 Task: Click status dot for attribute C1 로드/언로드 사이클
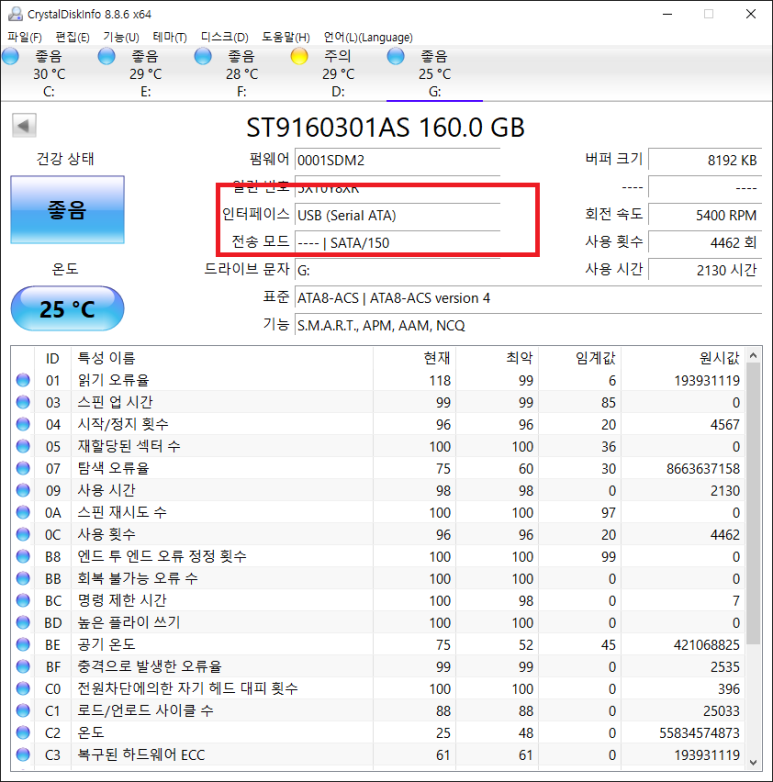(23, 710)
